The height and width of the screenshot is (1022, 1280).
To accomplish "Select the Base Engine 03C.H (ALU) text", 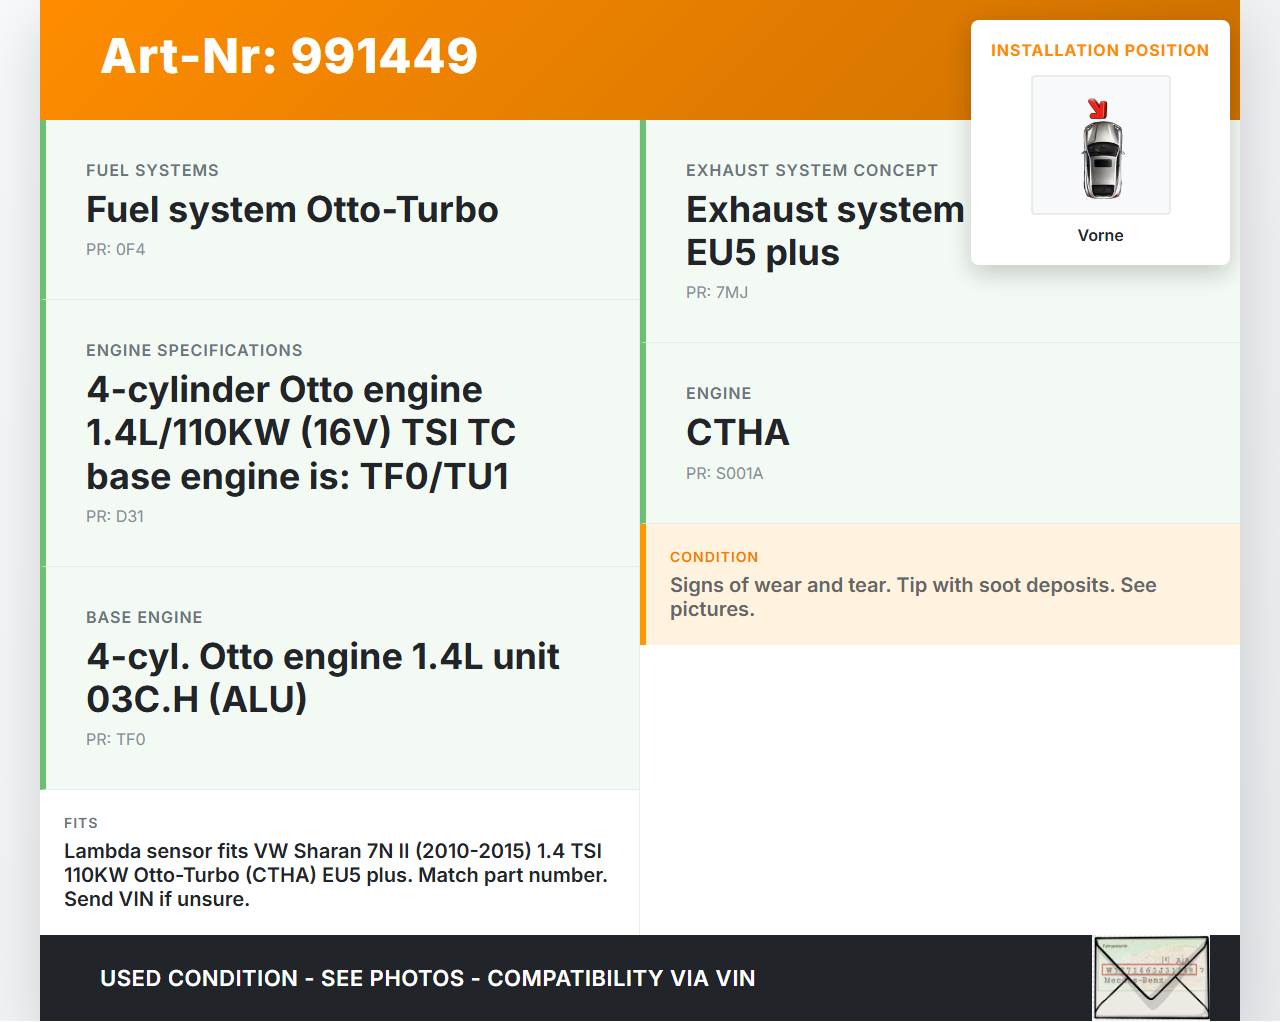I will (322, 678).
